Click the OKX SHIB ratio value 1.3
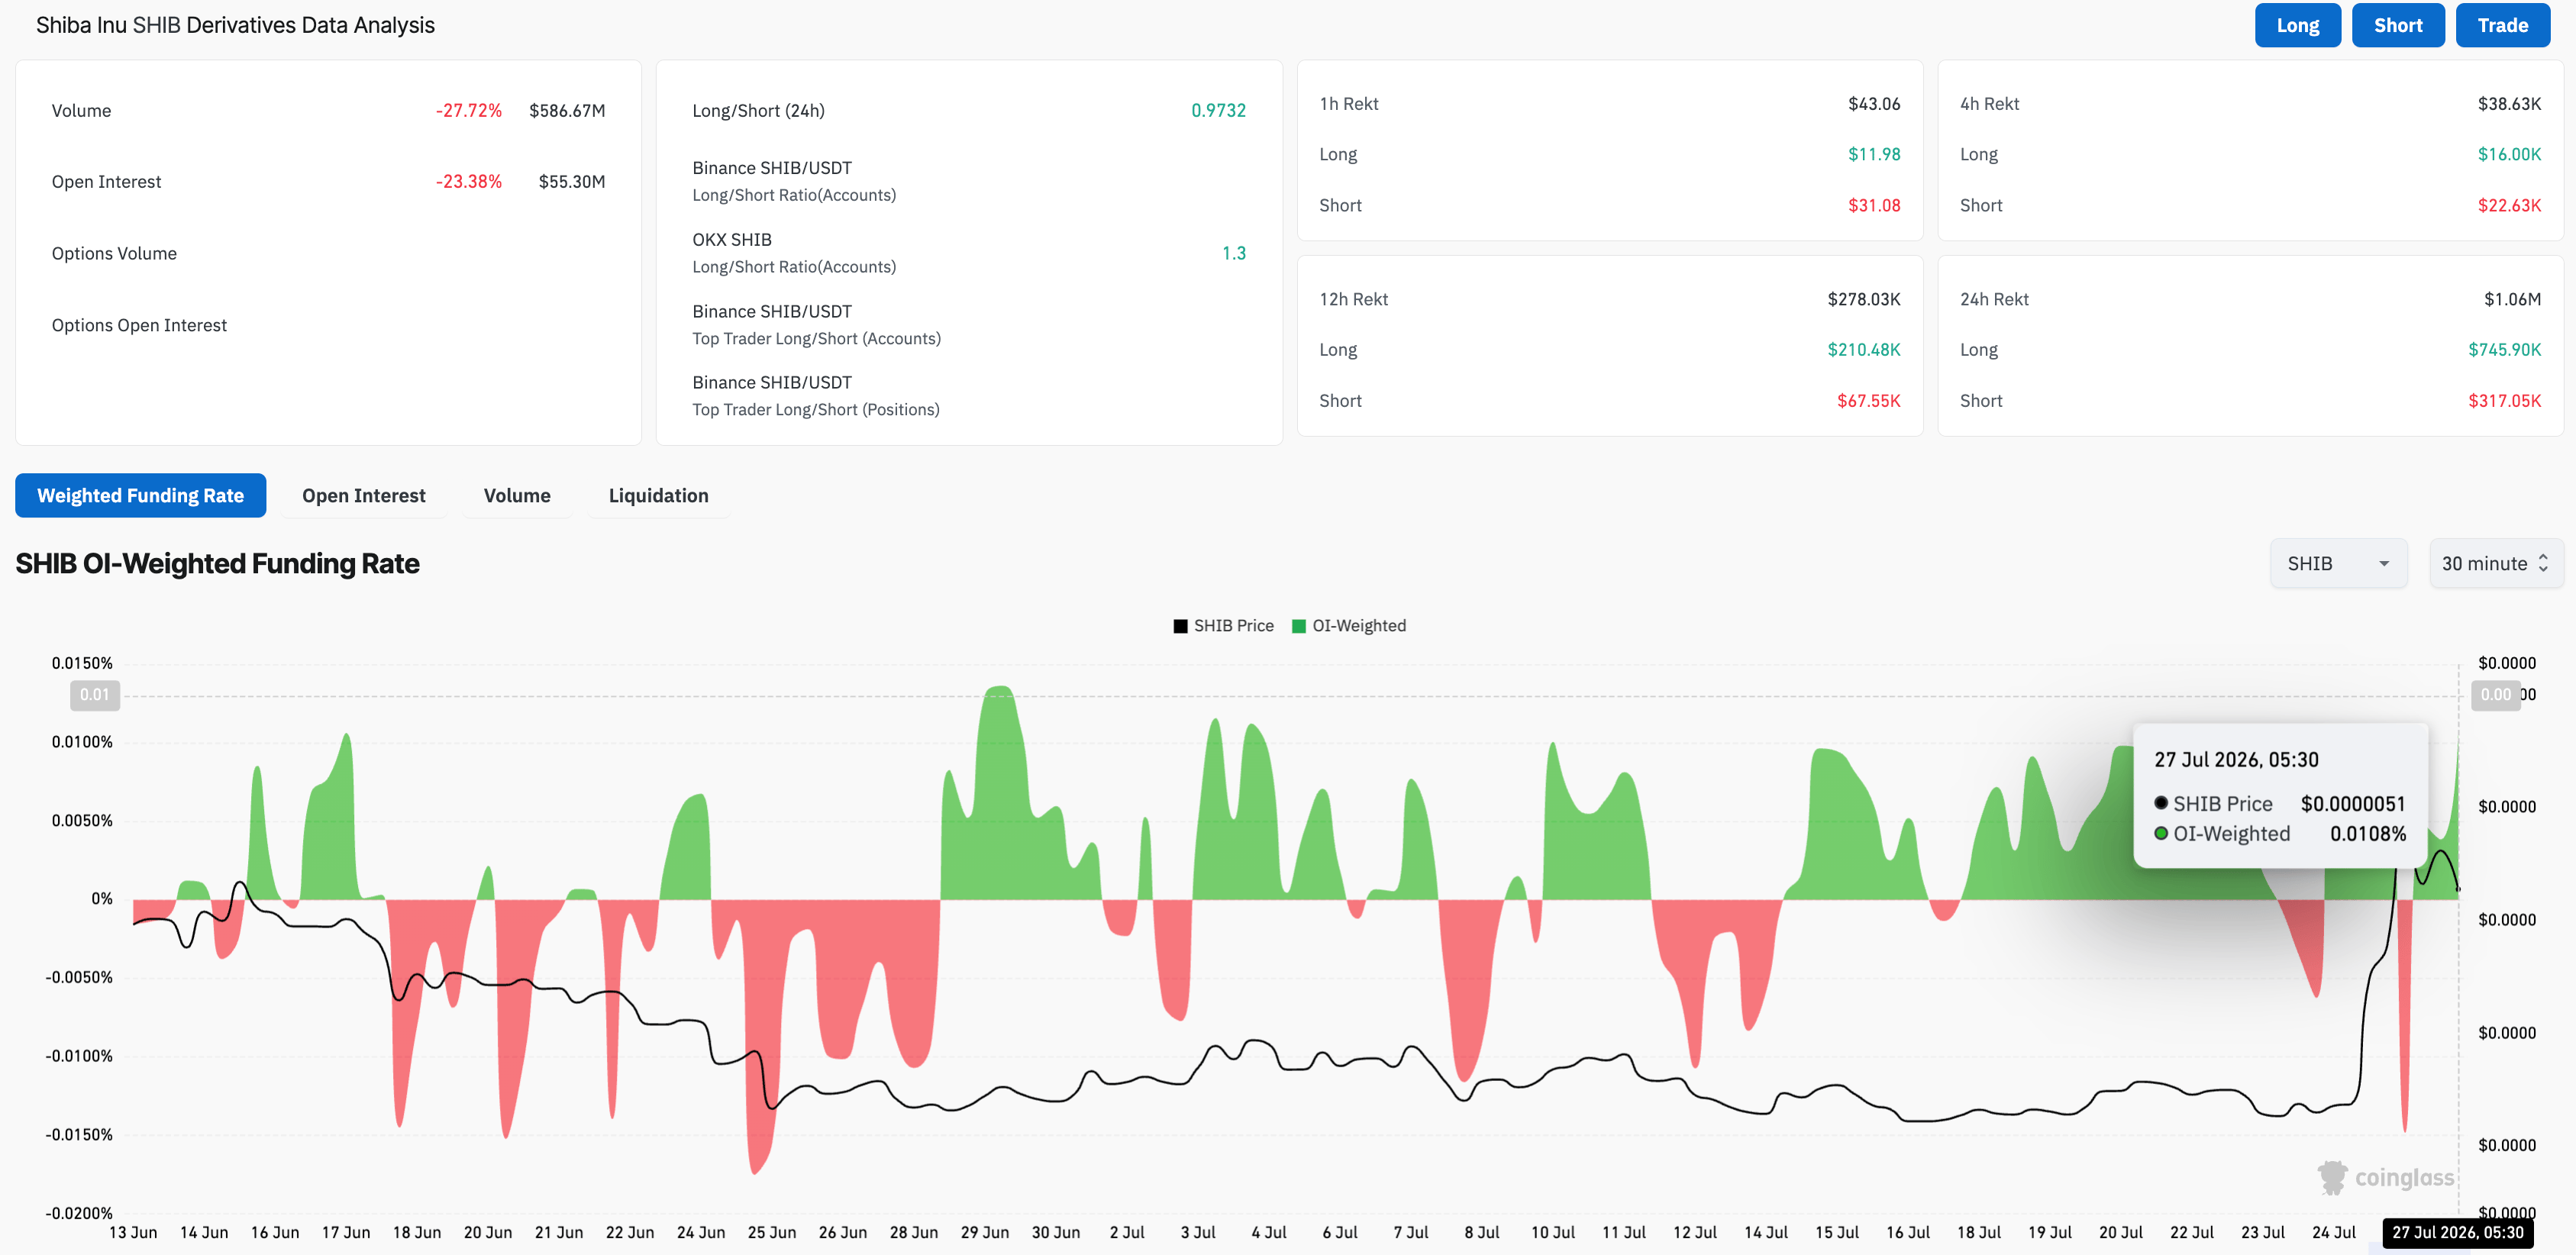The height and width of the screenshot is (1255, 2576). (x=1234, y=254)
